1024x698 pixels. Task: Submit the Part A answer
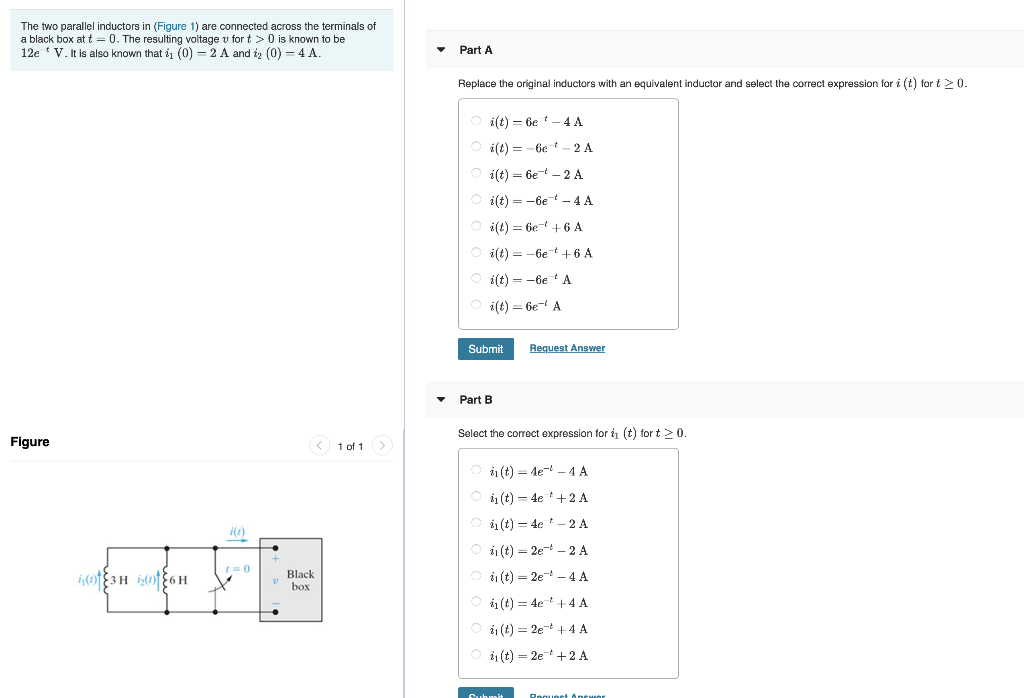486,348
